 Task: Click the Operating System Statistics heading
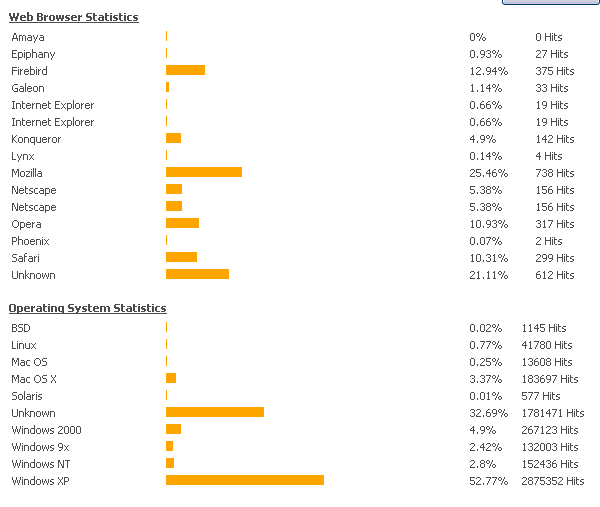(x=87, y=308)
